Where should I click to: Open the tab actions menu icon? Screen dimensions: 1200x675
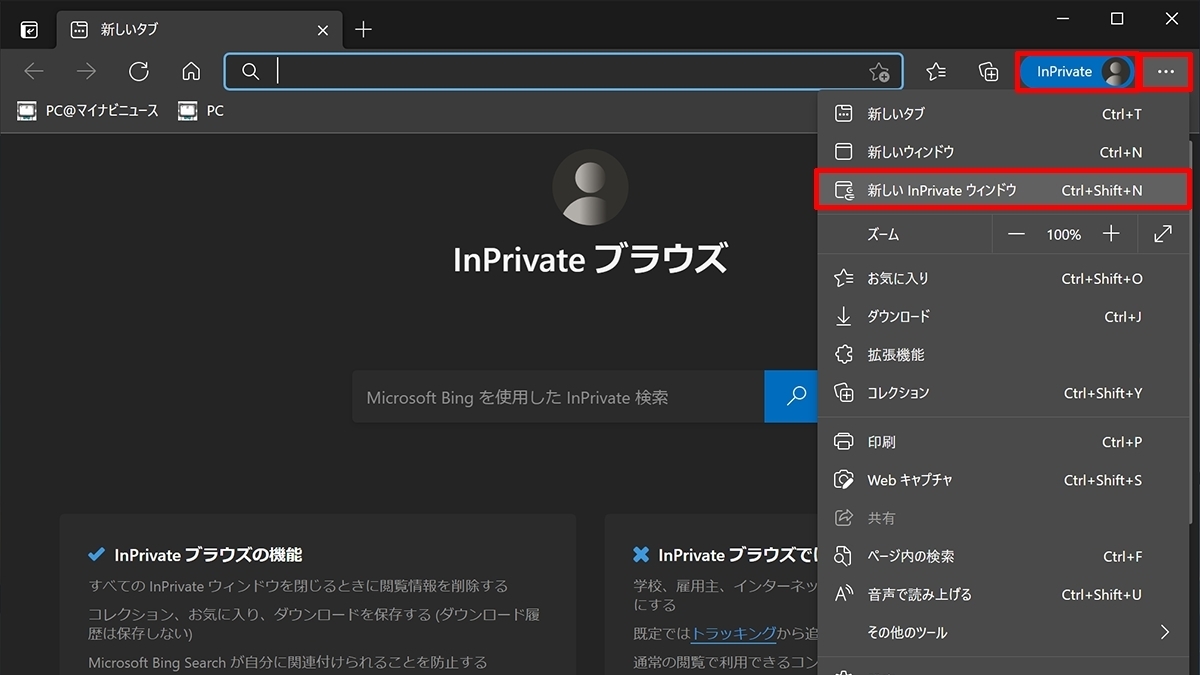[30, 30]
